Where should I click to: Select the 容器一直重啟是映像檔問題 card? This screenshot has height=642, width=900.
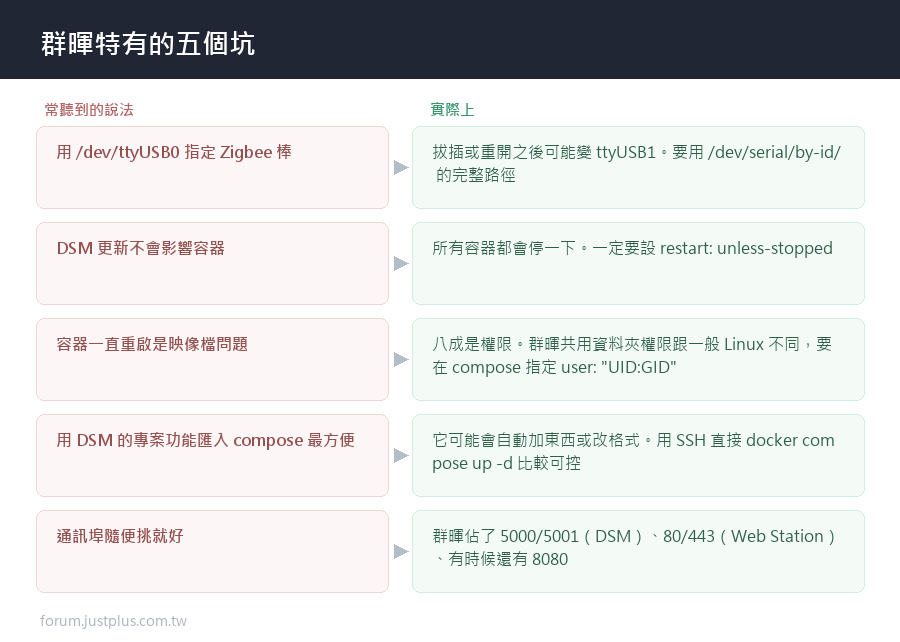click(212, 360)
